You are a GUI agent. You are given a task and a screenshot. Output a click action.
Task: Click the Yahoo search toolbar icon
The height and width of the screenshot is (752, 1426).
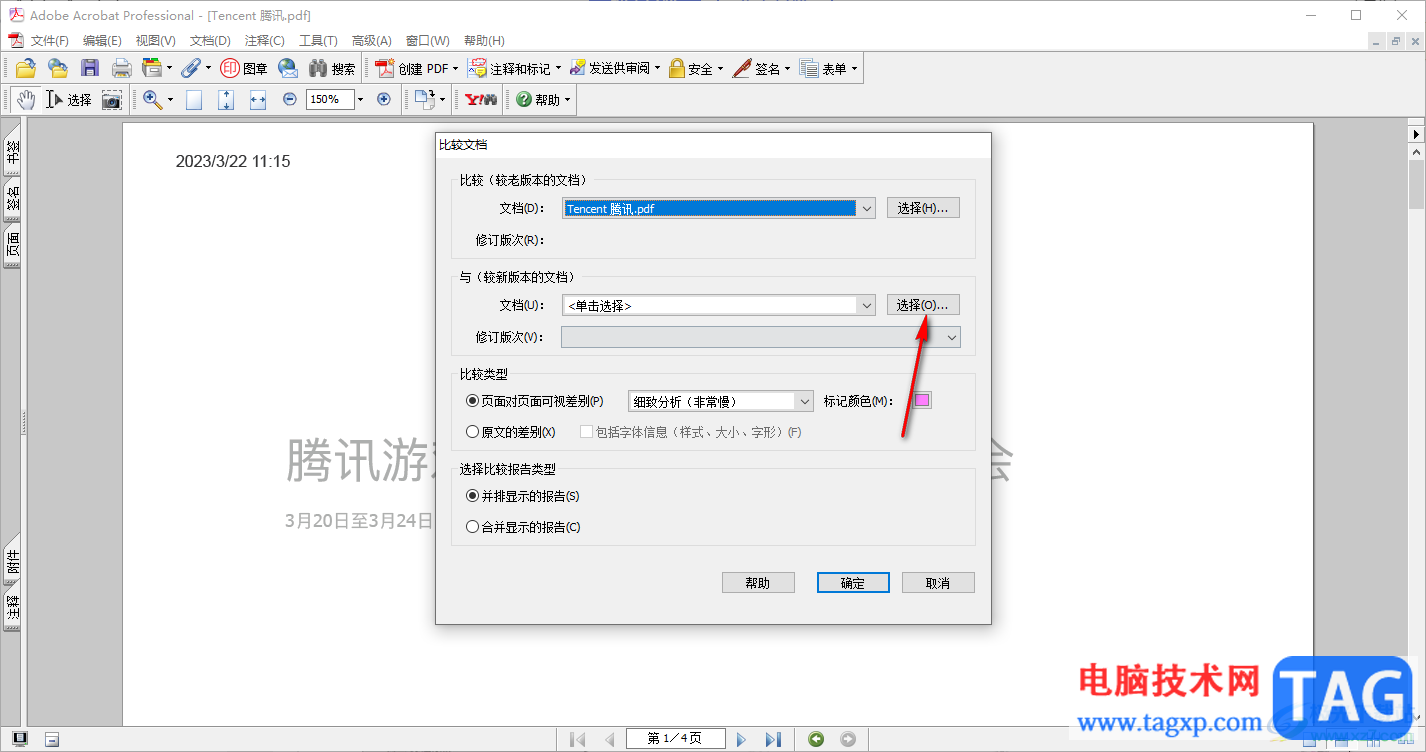[482, 99]
